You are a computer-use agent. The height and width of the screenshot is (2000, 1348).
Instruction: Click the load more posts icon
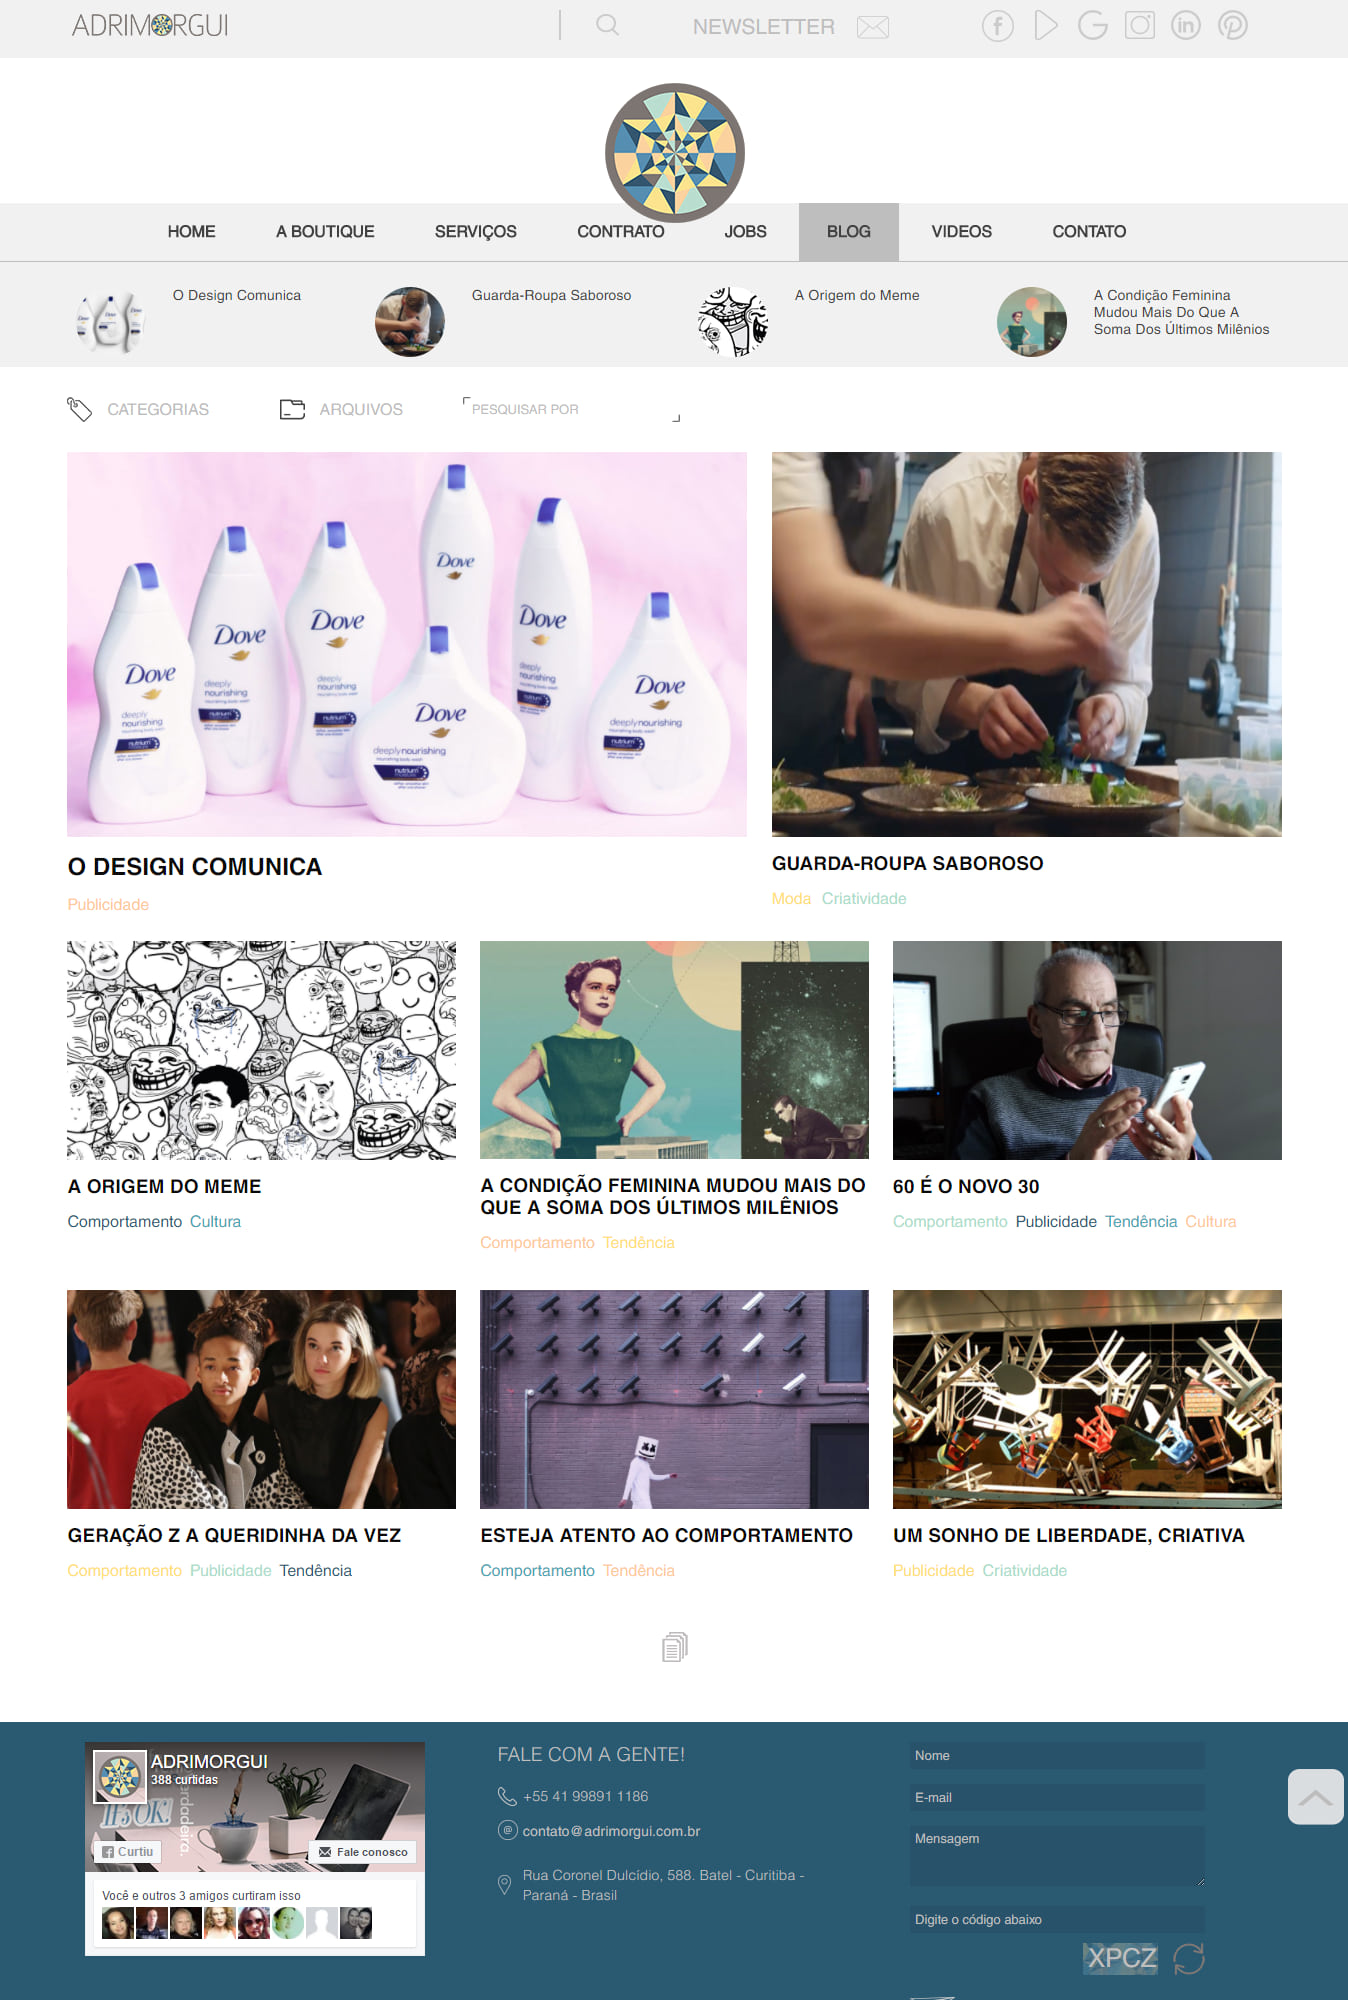tap(675, 1647)
